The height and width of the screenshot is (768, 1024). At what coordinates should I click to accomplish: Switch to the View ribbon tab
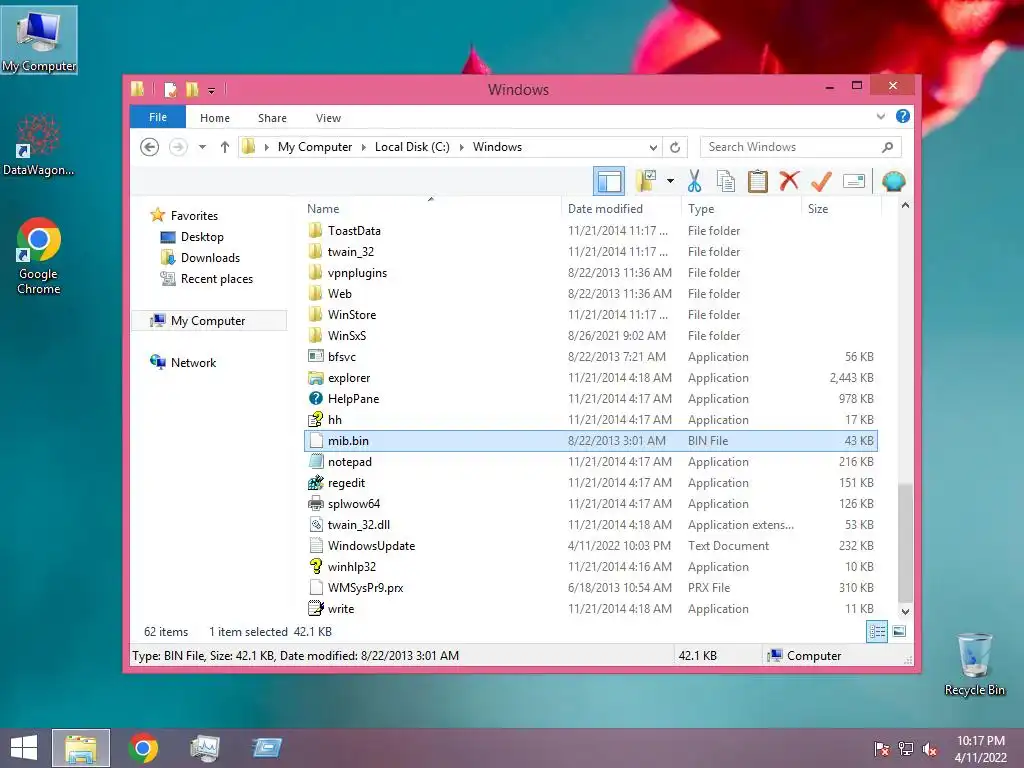328,118
